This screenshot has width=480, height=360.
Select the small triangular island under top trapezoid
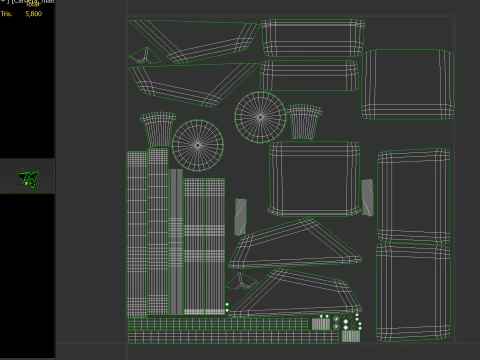144,56
